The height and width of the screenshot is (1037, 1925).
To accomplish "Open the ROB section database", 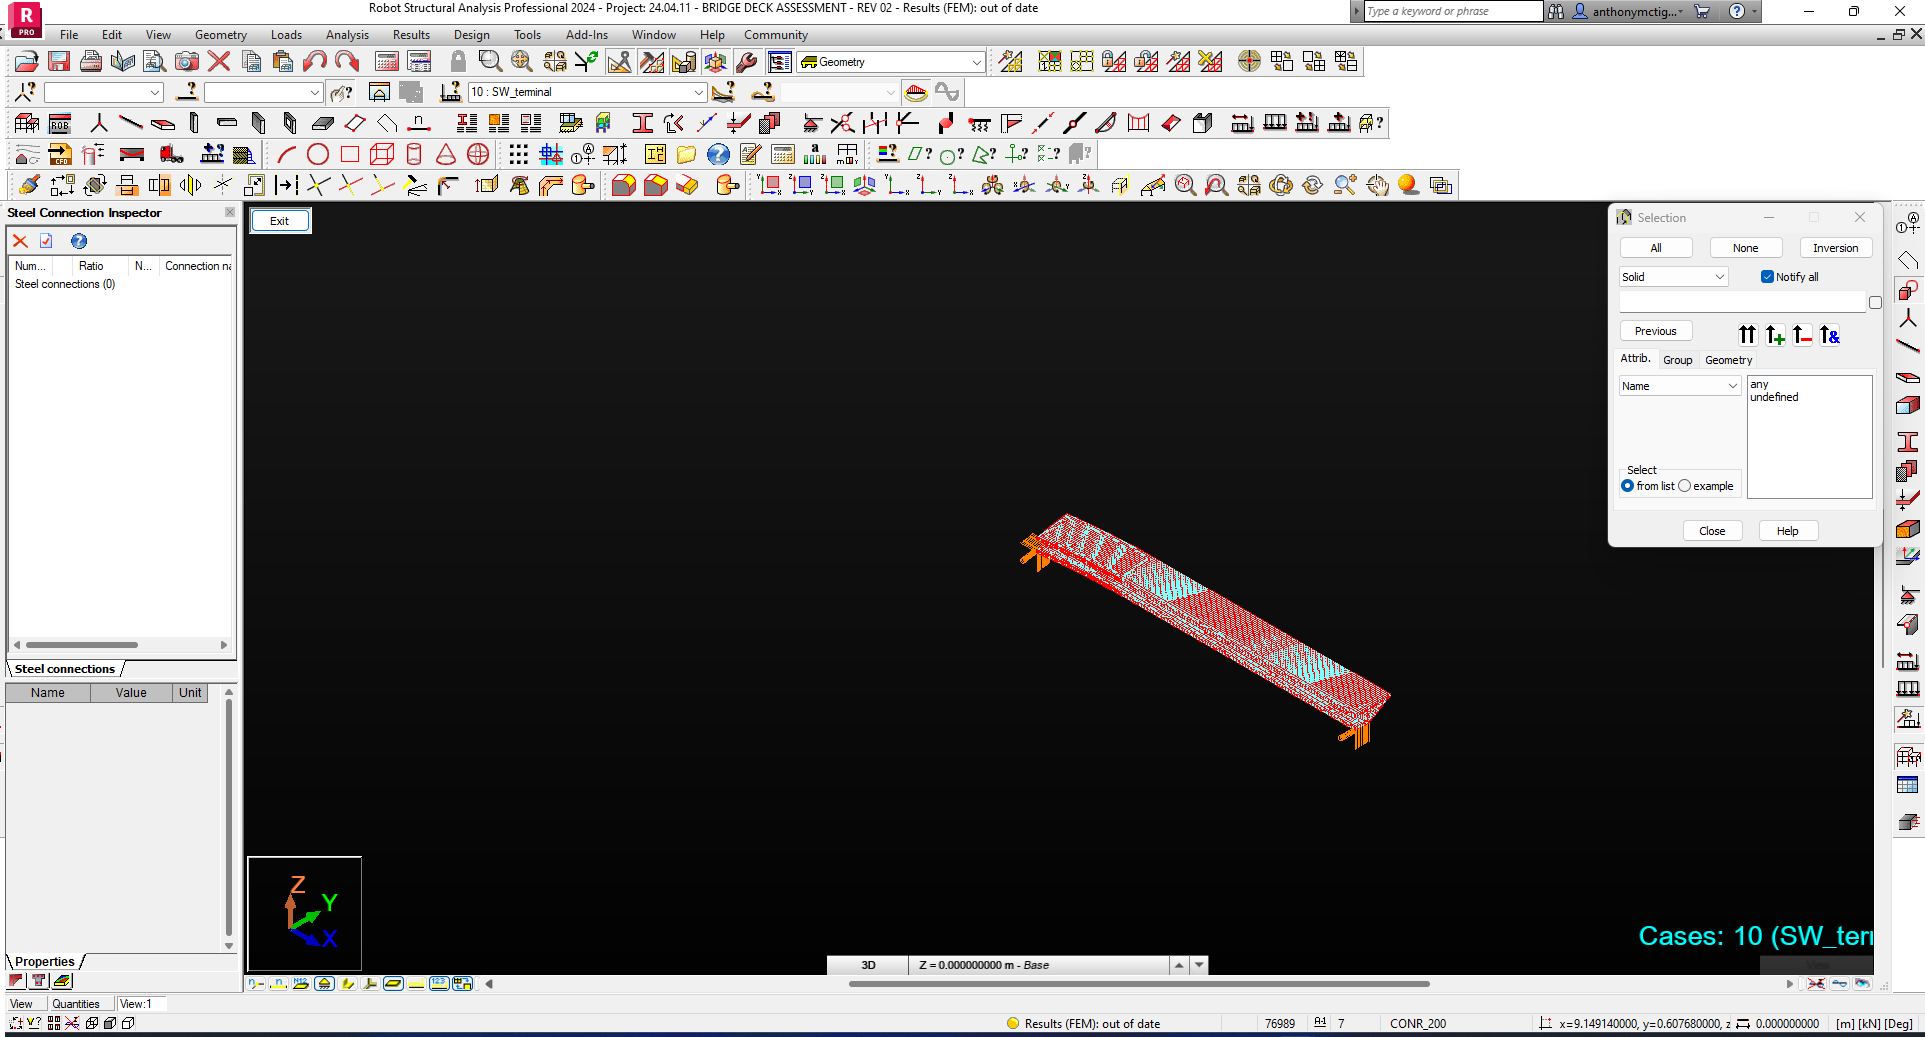I will 60,124.
